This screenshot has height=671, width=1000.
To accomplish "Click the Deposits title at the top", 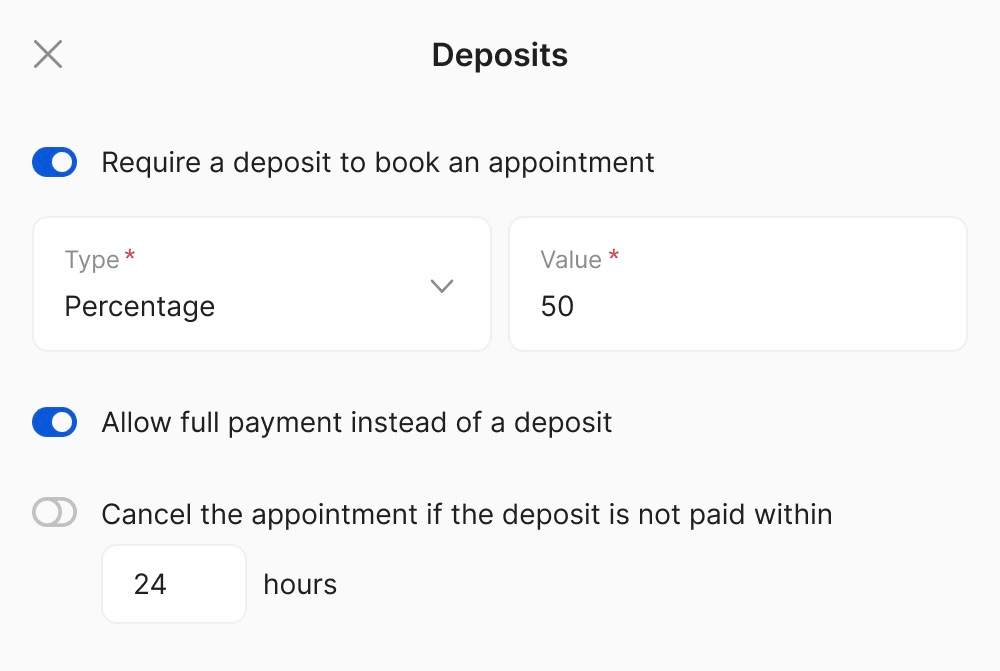I will point(499,55).
